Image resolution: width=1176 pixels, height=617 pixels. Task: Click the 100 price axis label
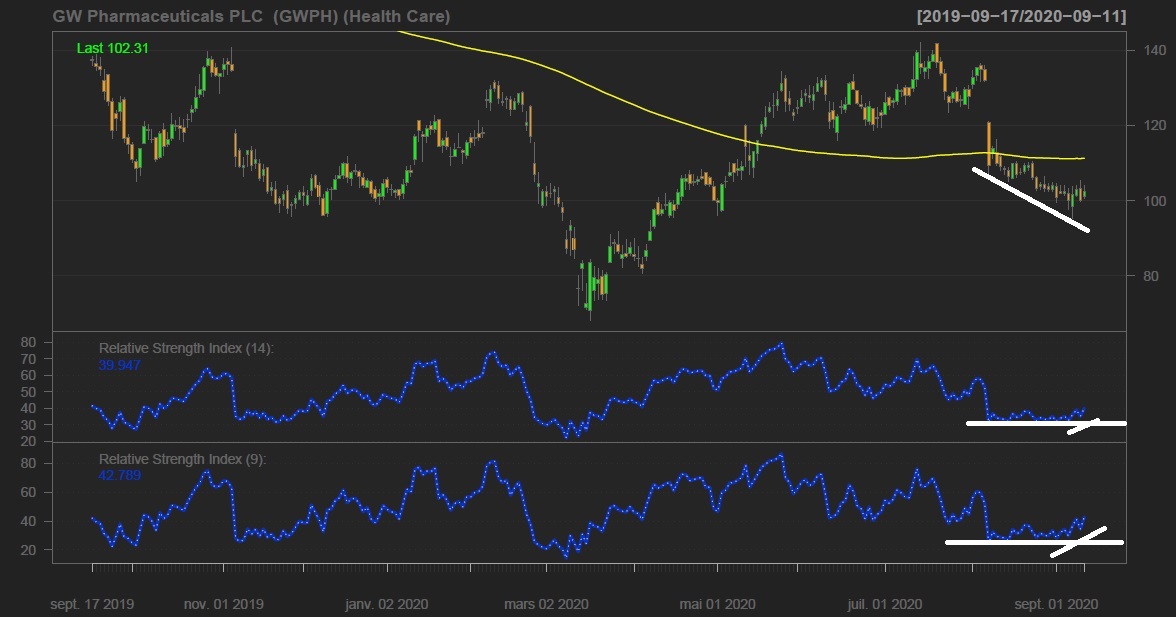pyautogui.click(x=1155, y=200)
